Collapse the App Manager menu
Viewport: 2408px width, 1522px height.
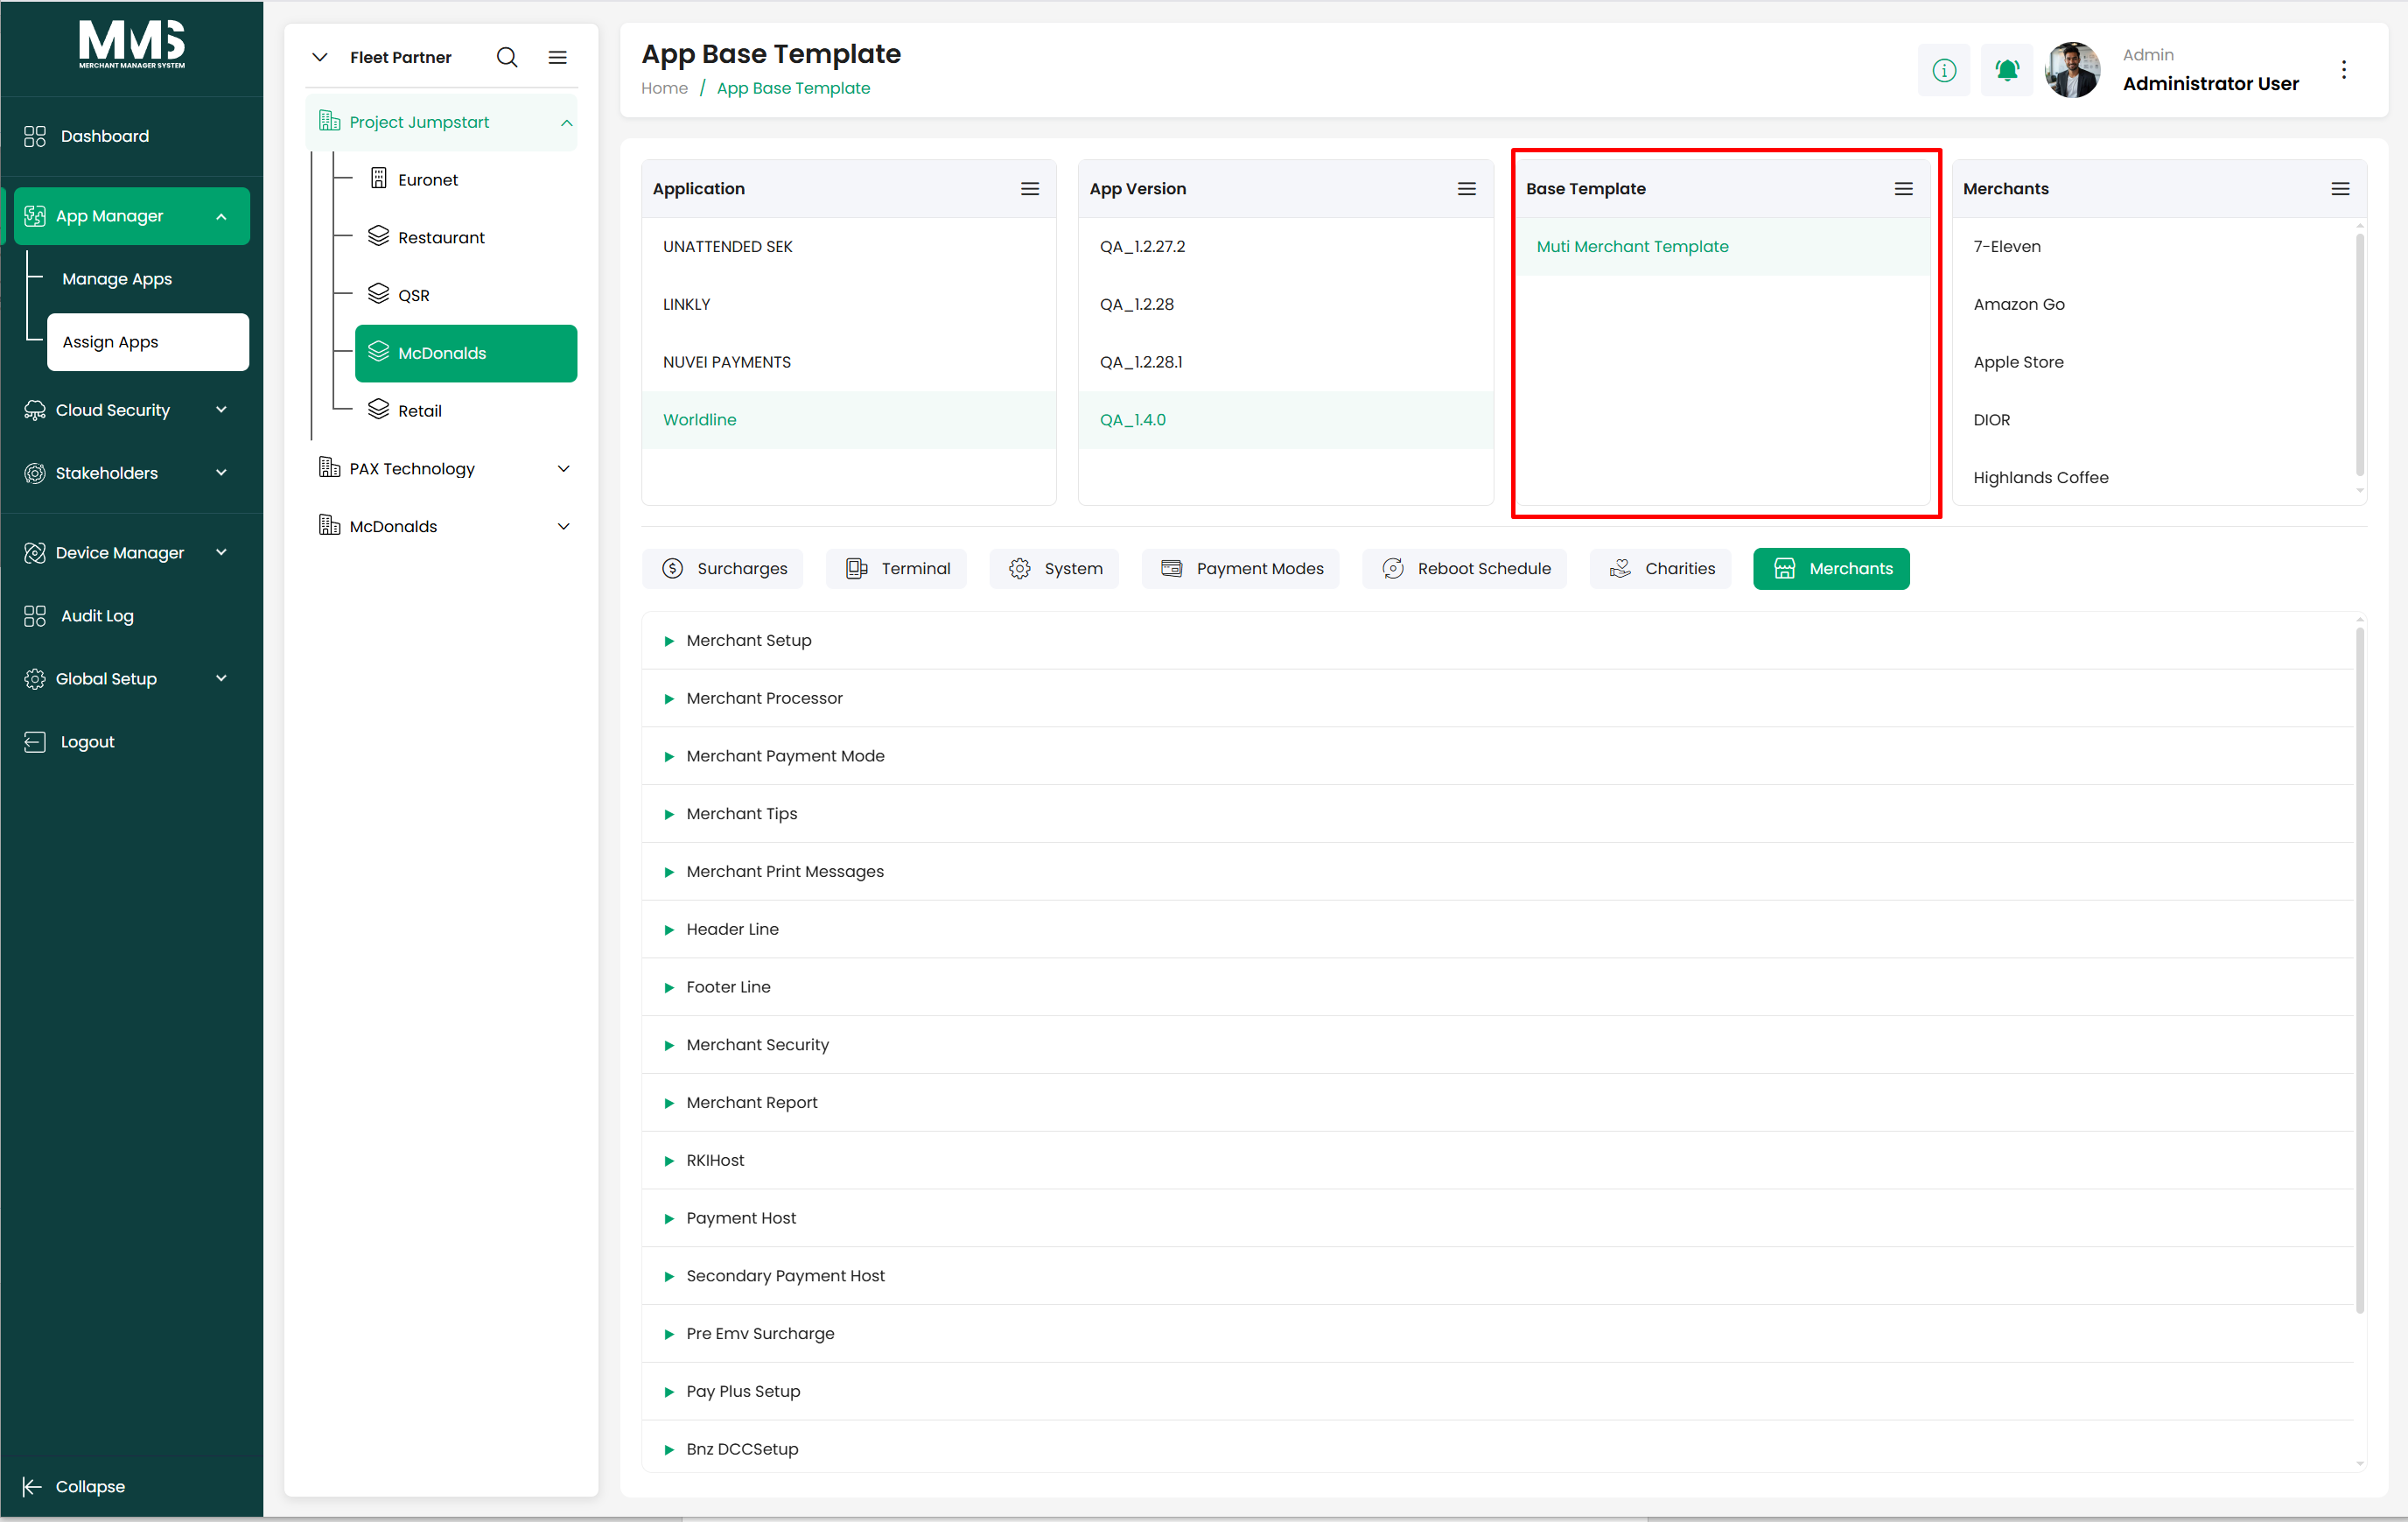132,216
